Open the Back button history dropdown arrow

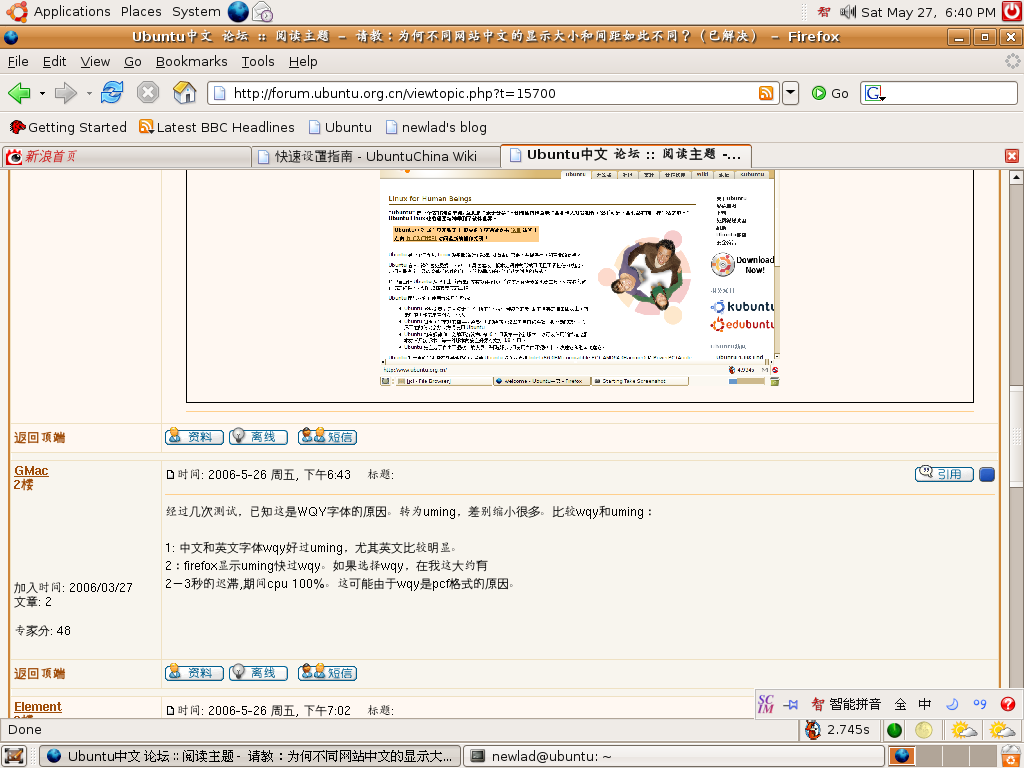(x=42, y=93)
